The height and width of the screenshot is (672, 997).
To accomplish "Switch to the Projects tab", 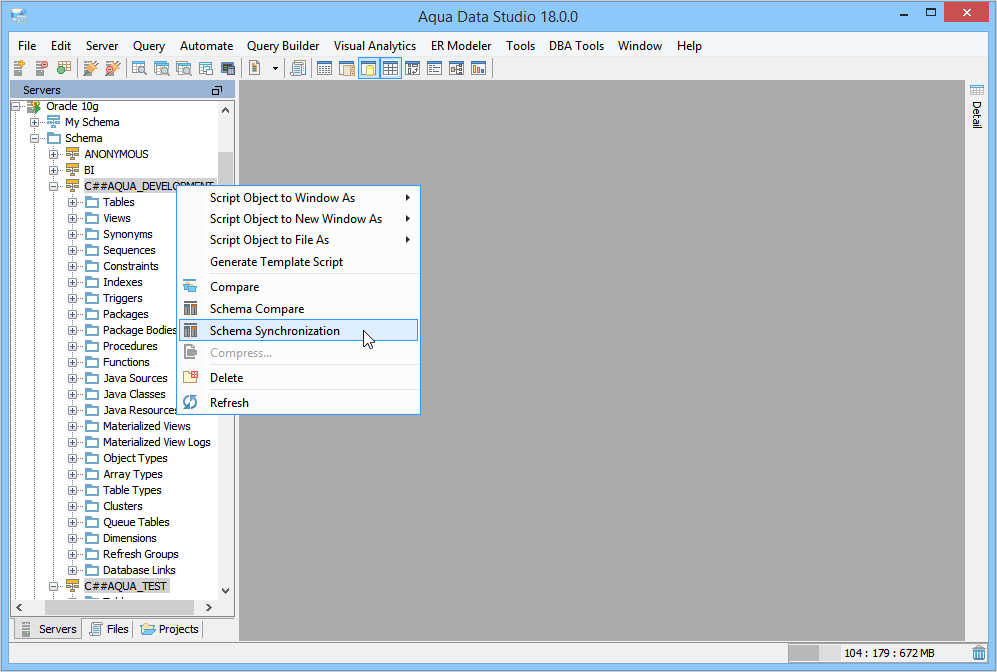I will point(169,629).
